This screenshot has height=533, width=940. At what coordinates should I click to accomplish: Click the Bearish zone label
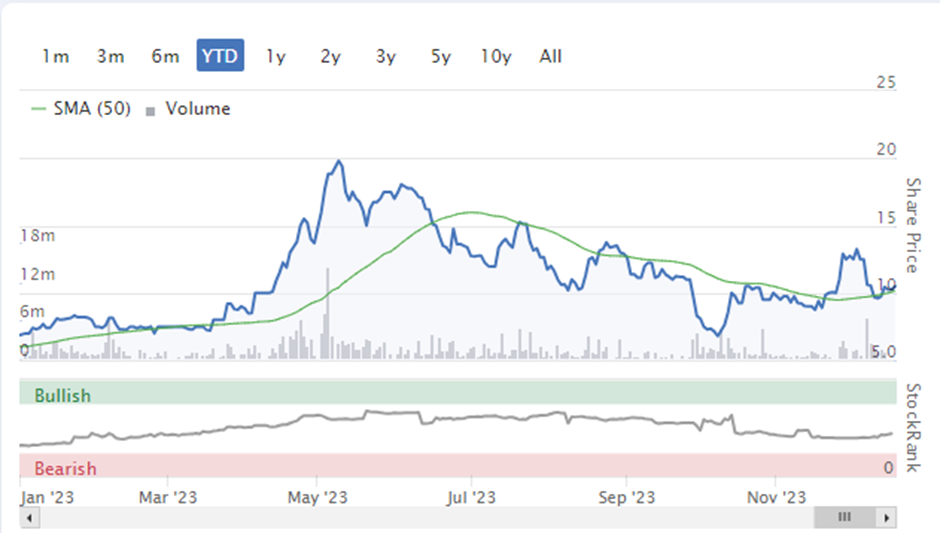65,468
